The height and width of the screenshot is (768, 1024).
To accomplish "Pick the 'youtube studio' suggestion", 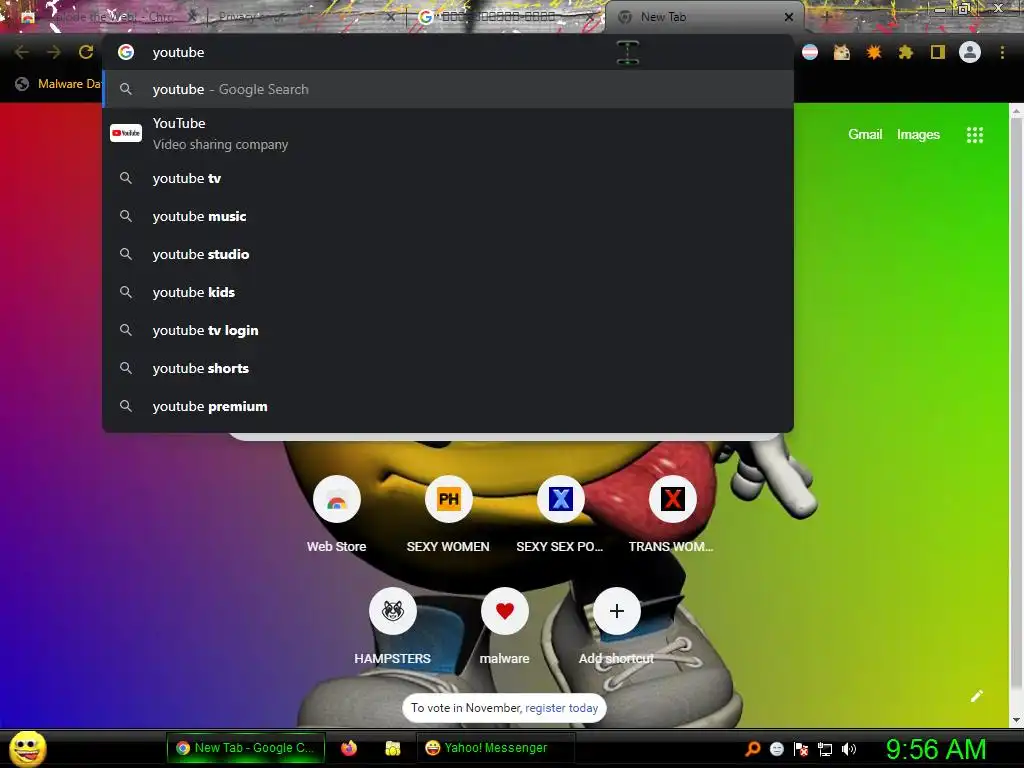I will coord(448,254).
